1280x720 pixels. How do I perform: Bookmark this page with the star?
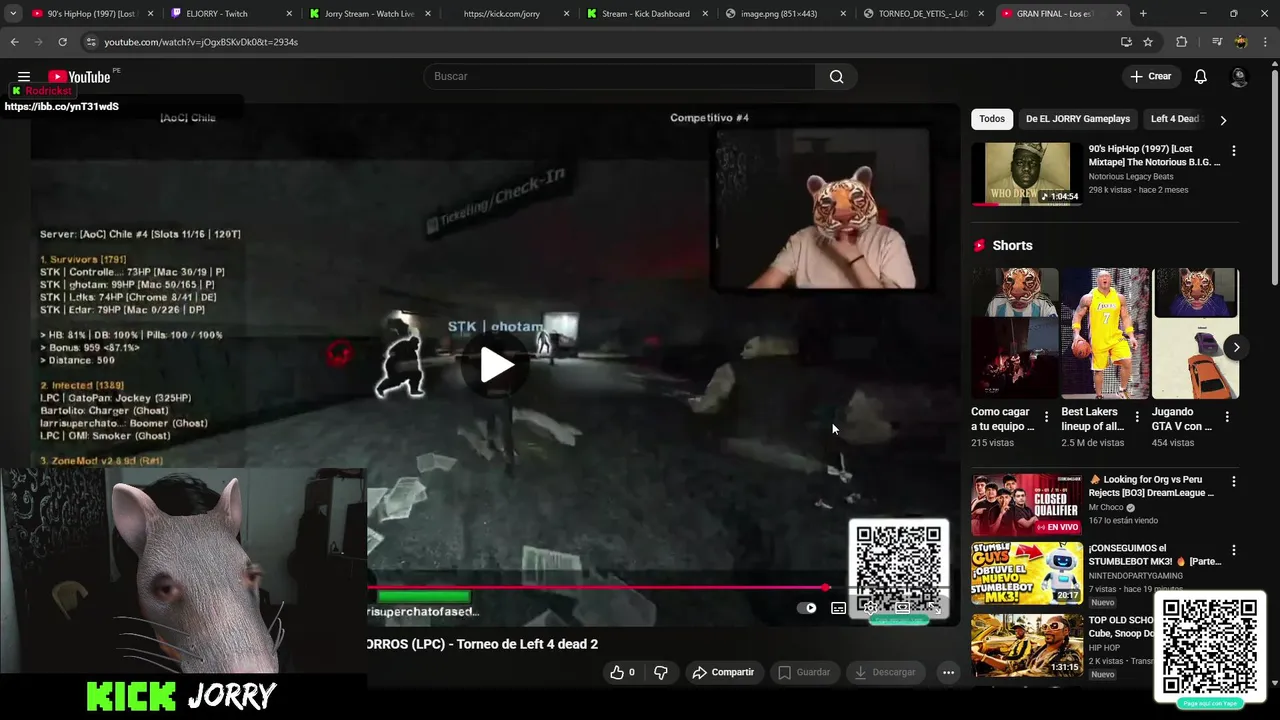pyautogui.click(x=1148, y=42)
